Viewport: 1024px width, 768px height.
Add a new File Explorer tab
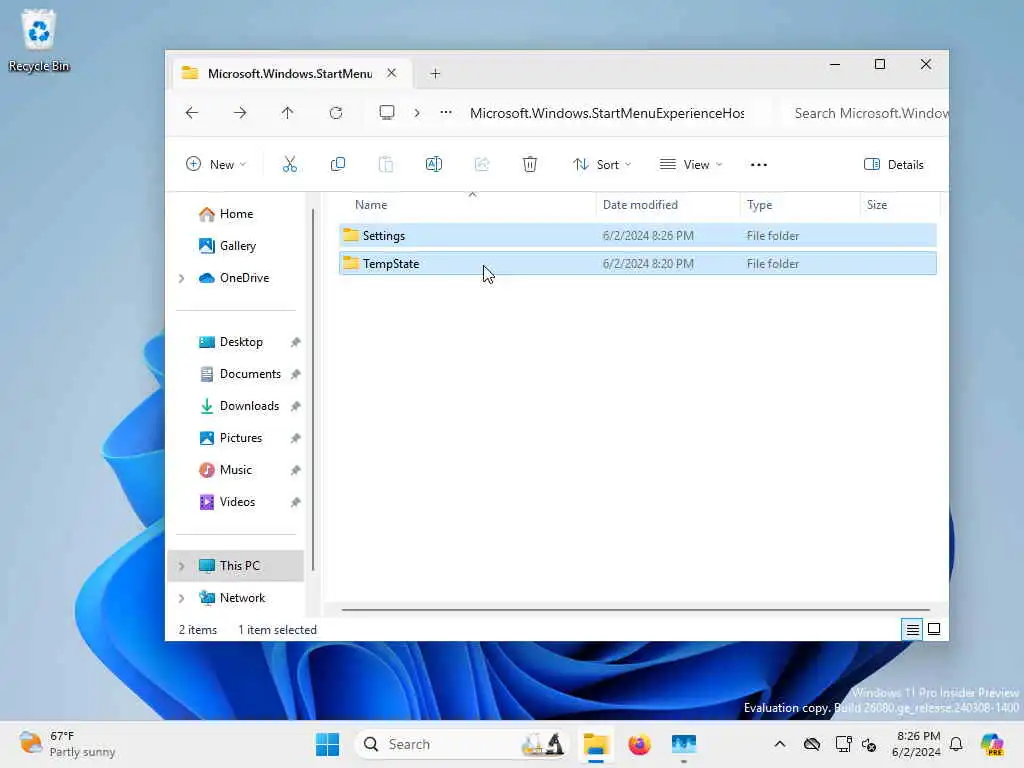pyautogui.click(x=435, y=74)
